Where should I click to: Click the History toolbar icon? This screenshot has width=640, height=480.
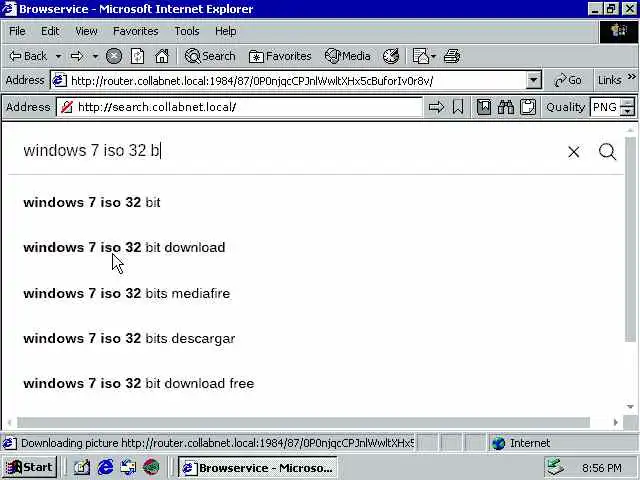click(391, 56)
